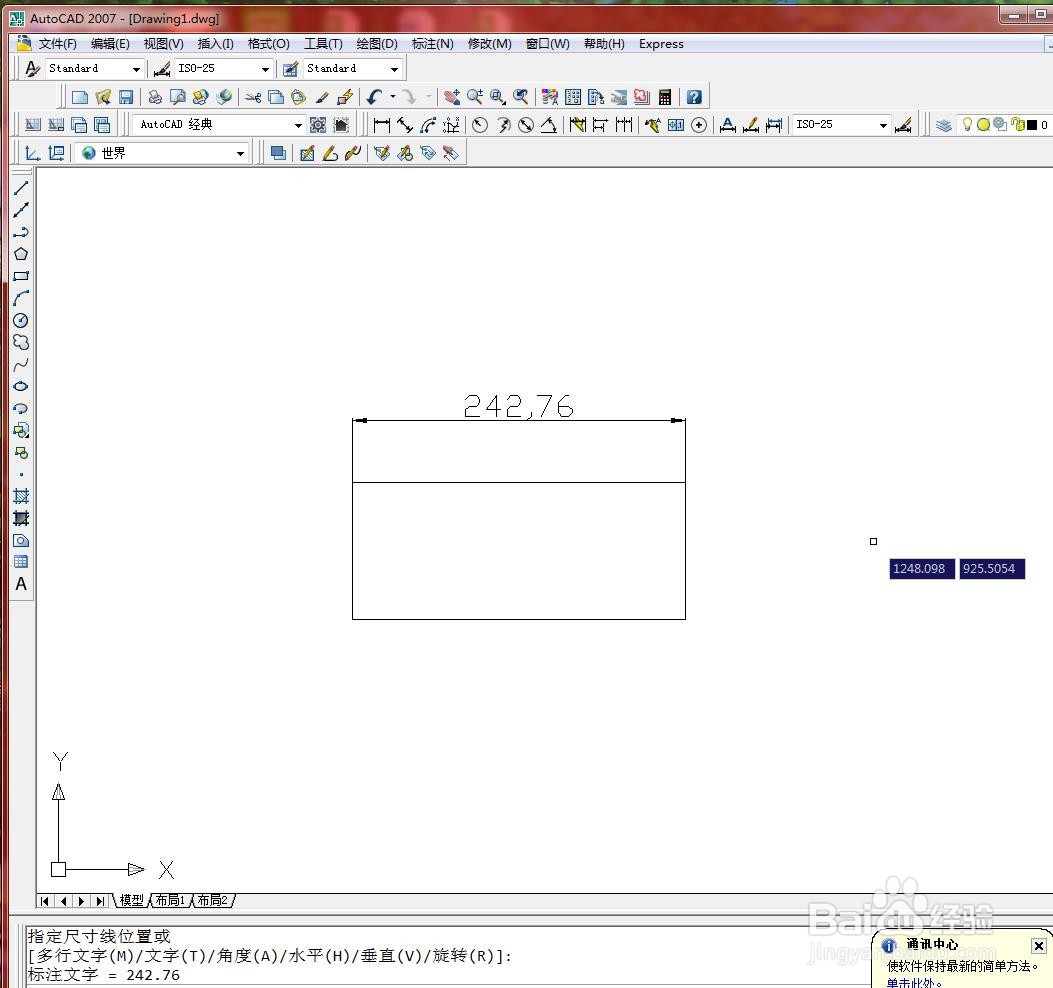The image size is (1053, 988).
Task: Open the 绘图(D) menu
Action: [x=377, y=44]
